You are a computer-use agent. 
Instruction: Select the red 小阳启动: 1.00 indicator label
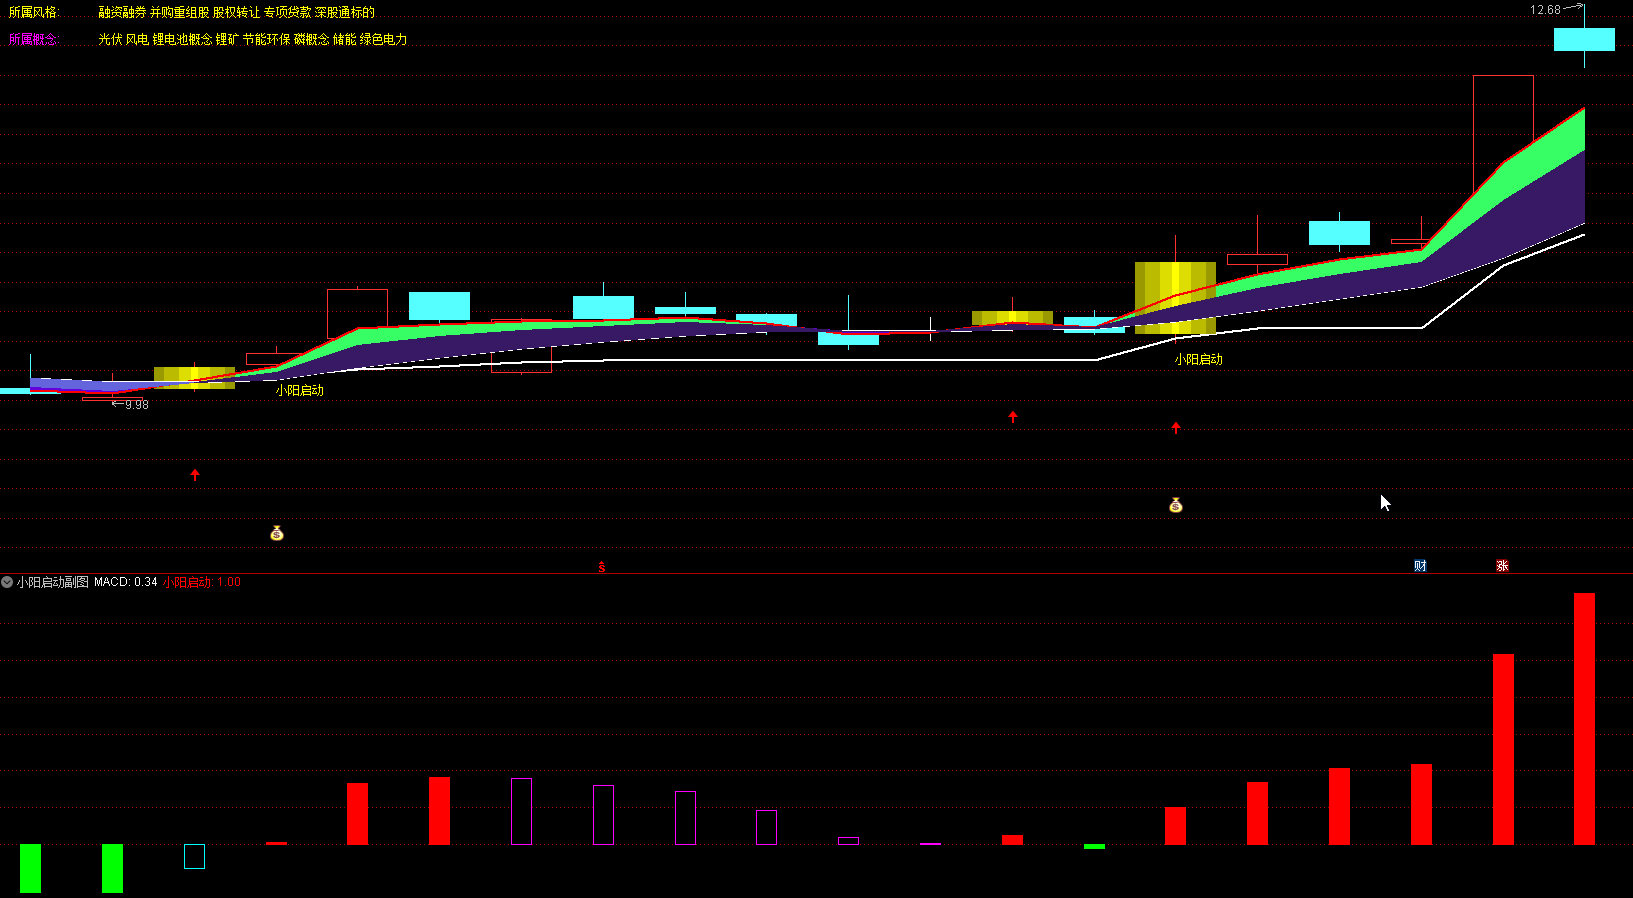click(202, 582)
